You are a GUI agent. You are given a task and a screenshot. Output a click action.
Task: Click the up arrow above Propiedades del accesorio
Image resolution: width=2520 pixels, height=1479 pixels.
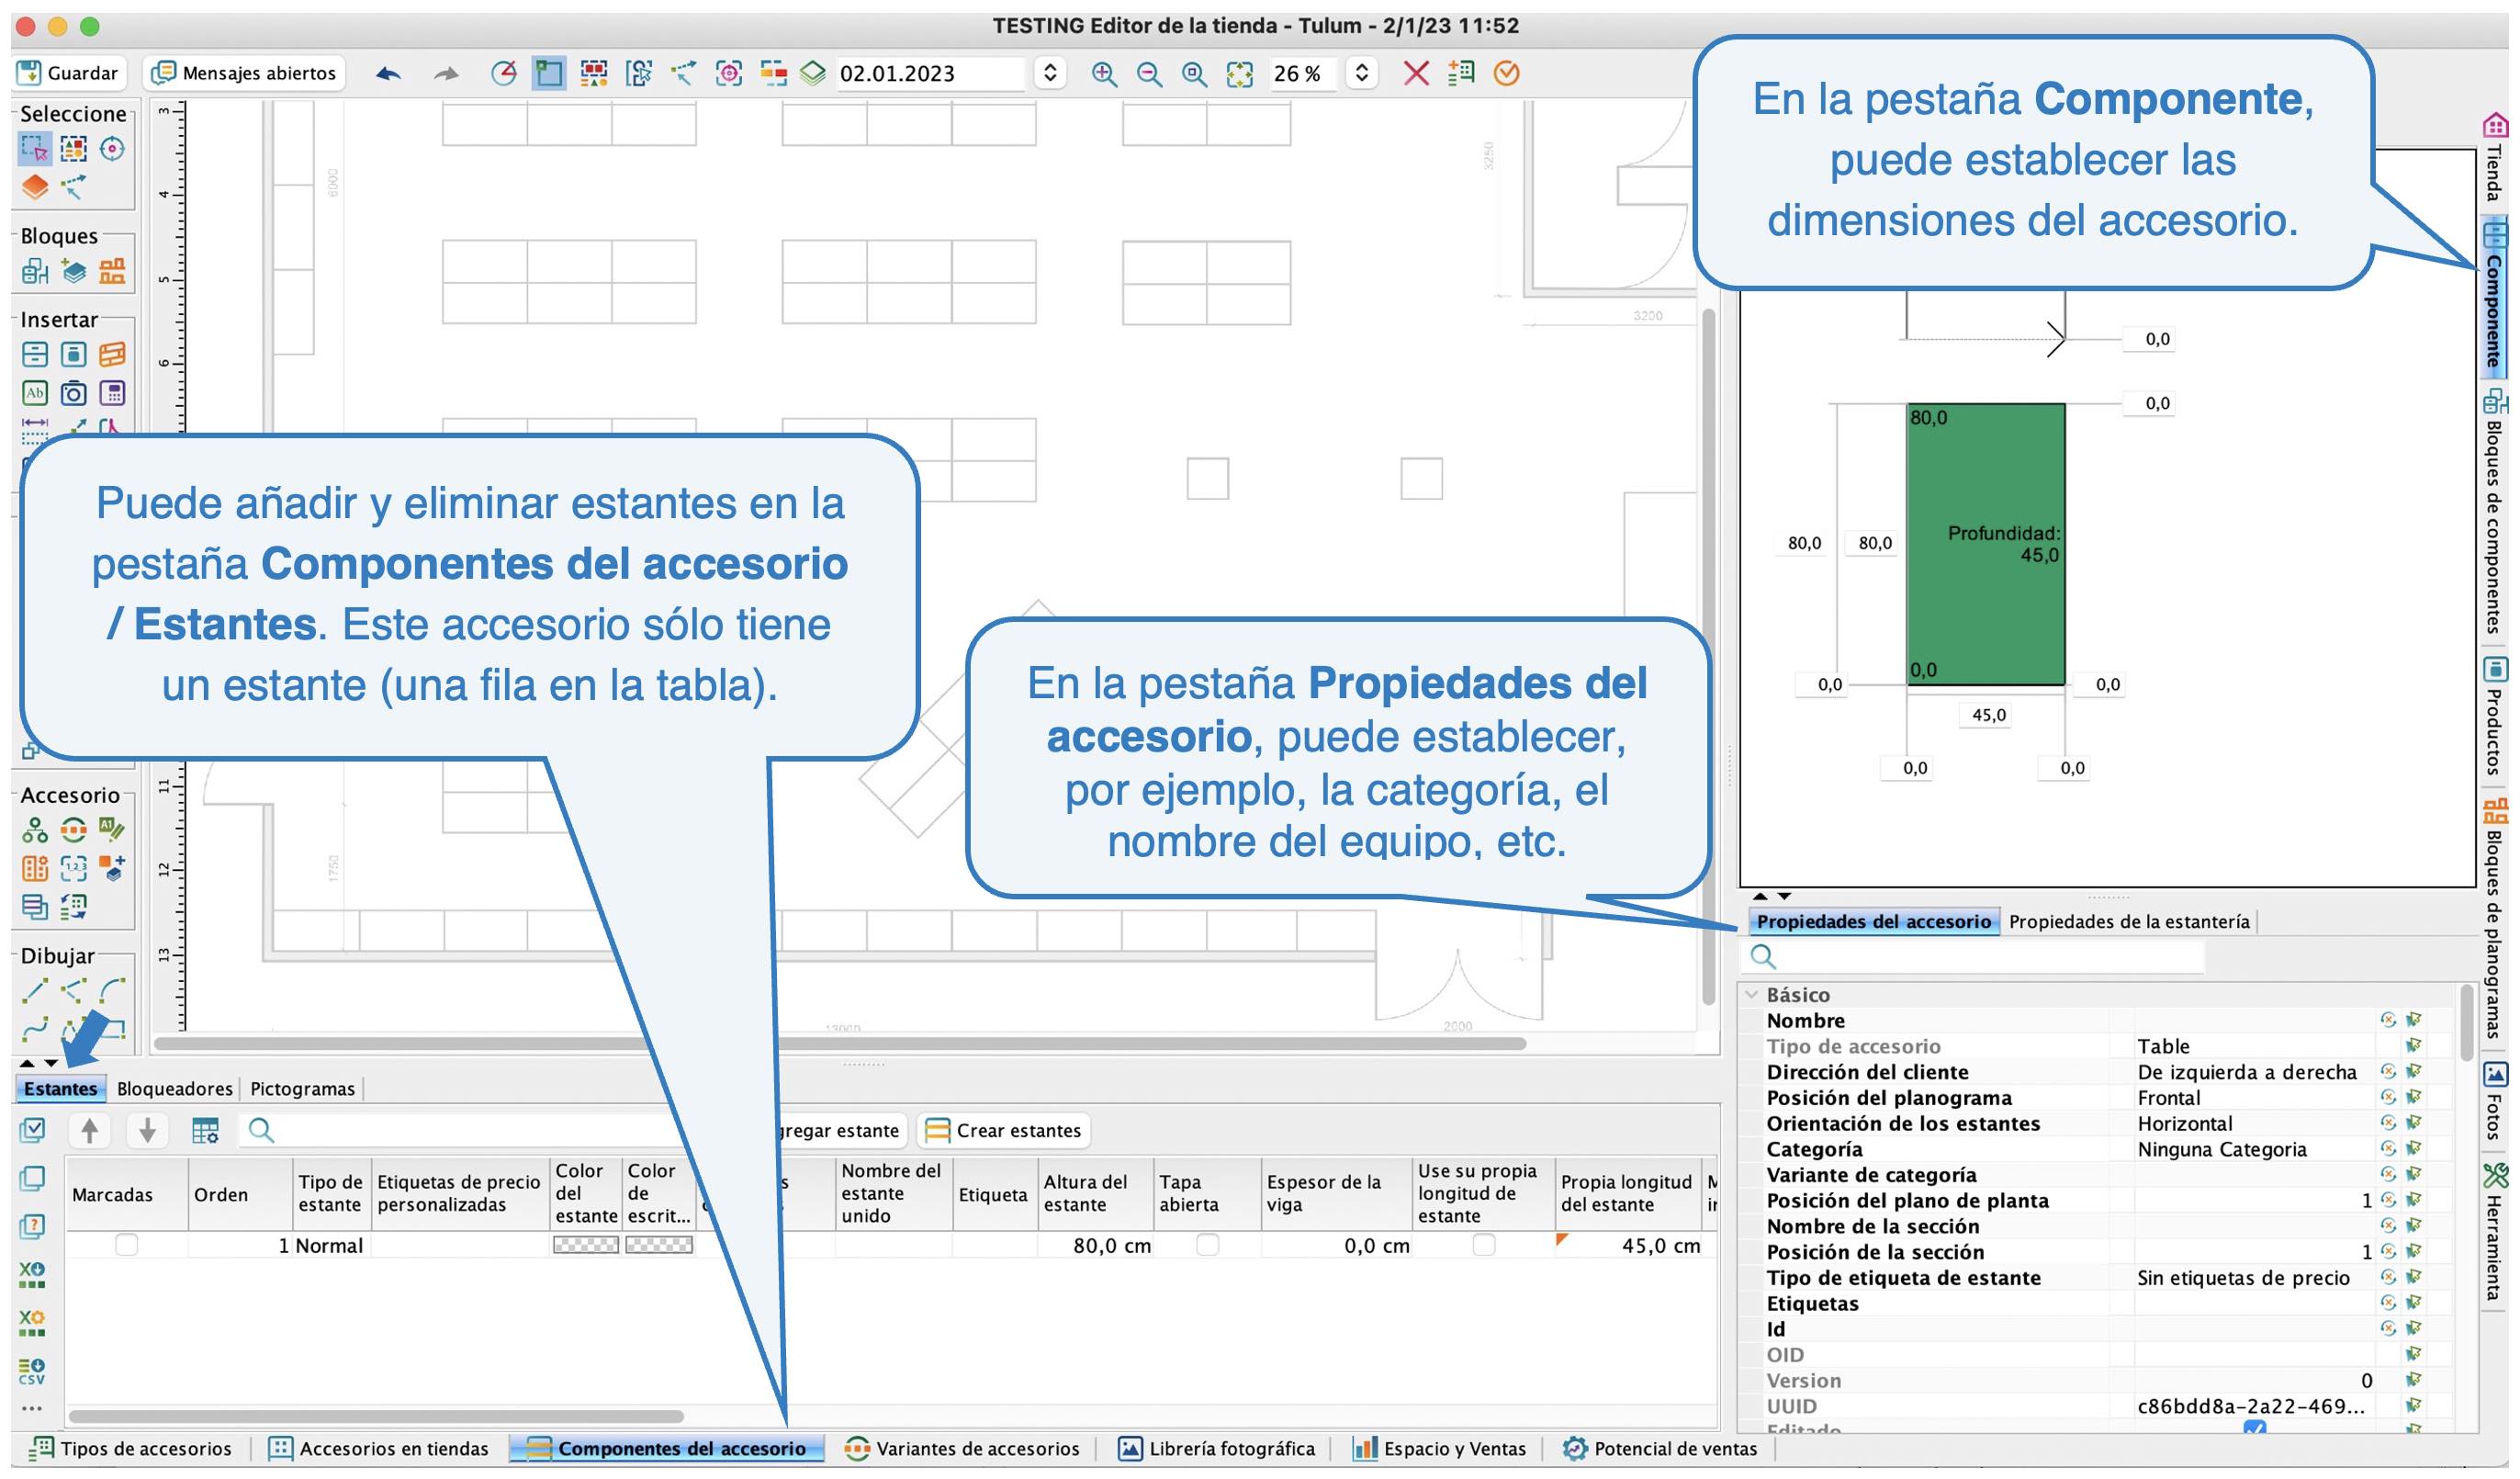click(1760, 897)
